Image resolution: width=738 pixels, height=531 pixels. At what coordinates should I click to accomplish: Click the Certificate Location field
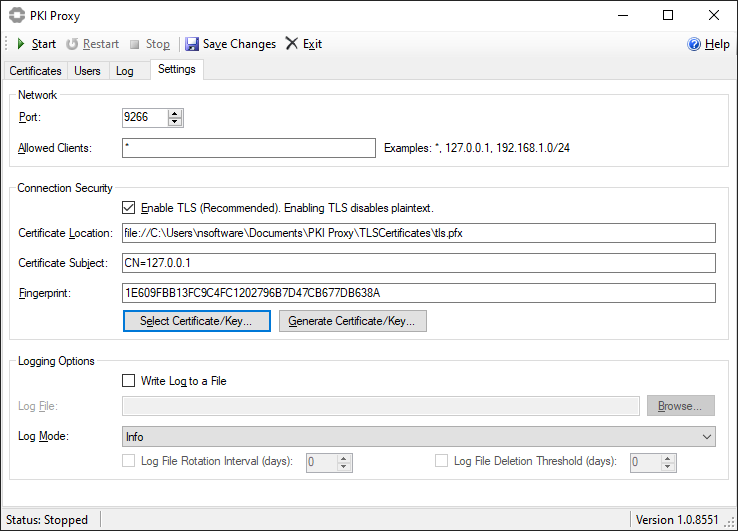tap(419, 233)
